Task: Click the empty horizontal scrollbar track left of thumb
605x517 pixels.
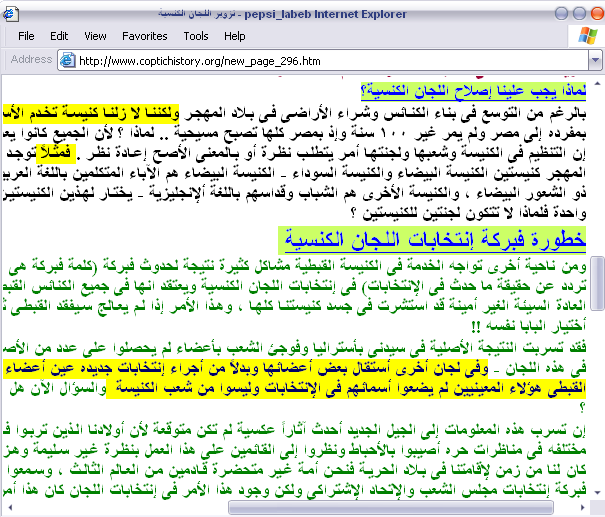Action: [x=120, y=508]
